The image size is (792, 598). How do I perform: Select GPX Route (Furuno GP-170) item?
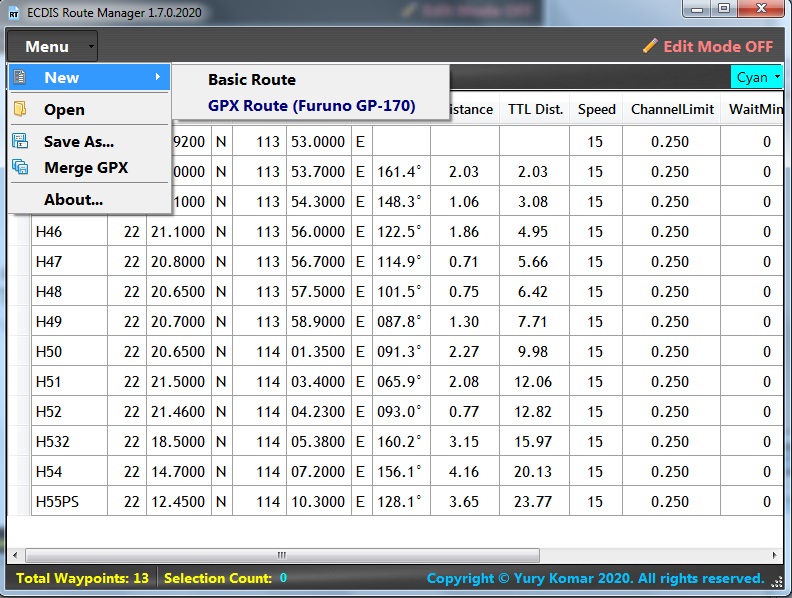310,106
